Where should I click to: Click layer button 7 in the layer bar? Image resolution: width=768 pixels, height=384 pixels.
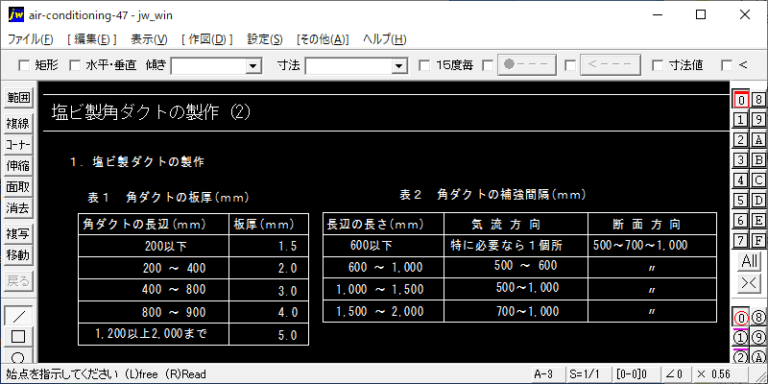(741, 240)
